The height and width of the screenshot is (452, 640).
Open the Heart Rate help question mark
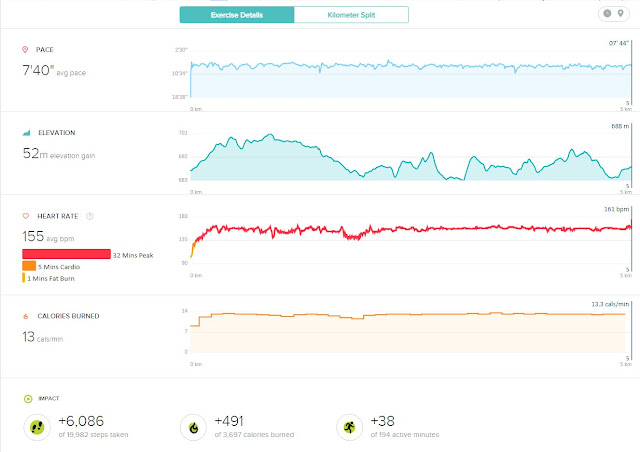[x=90, y=216]
